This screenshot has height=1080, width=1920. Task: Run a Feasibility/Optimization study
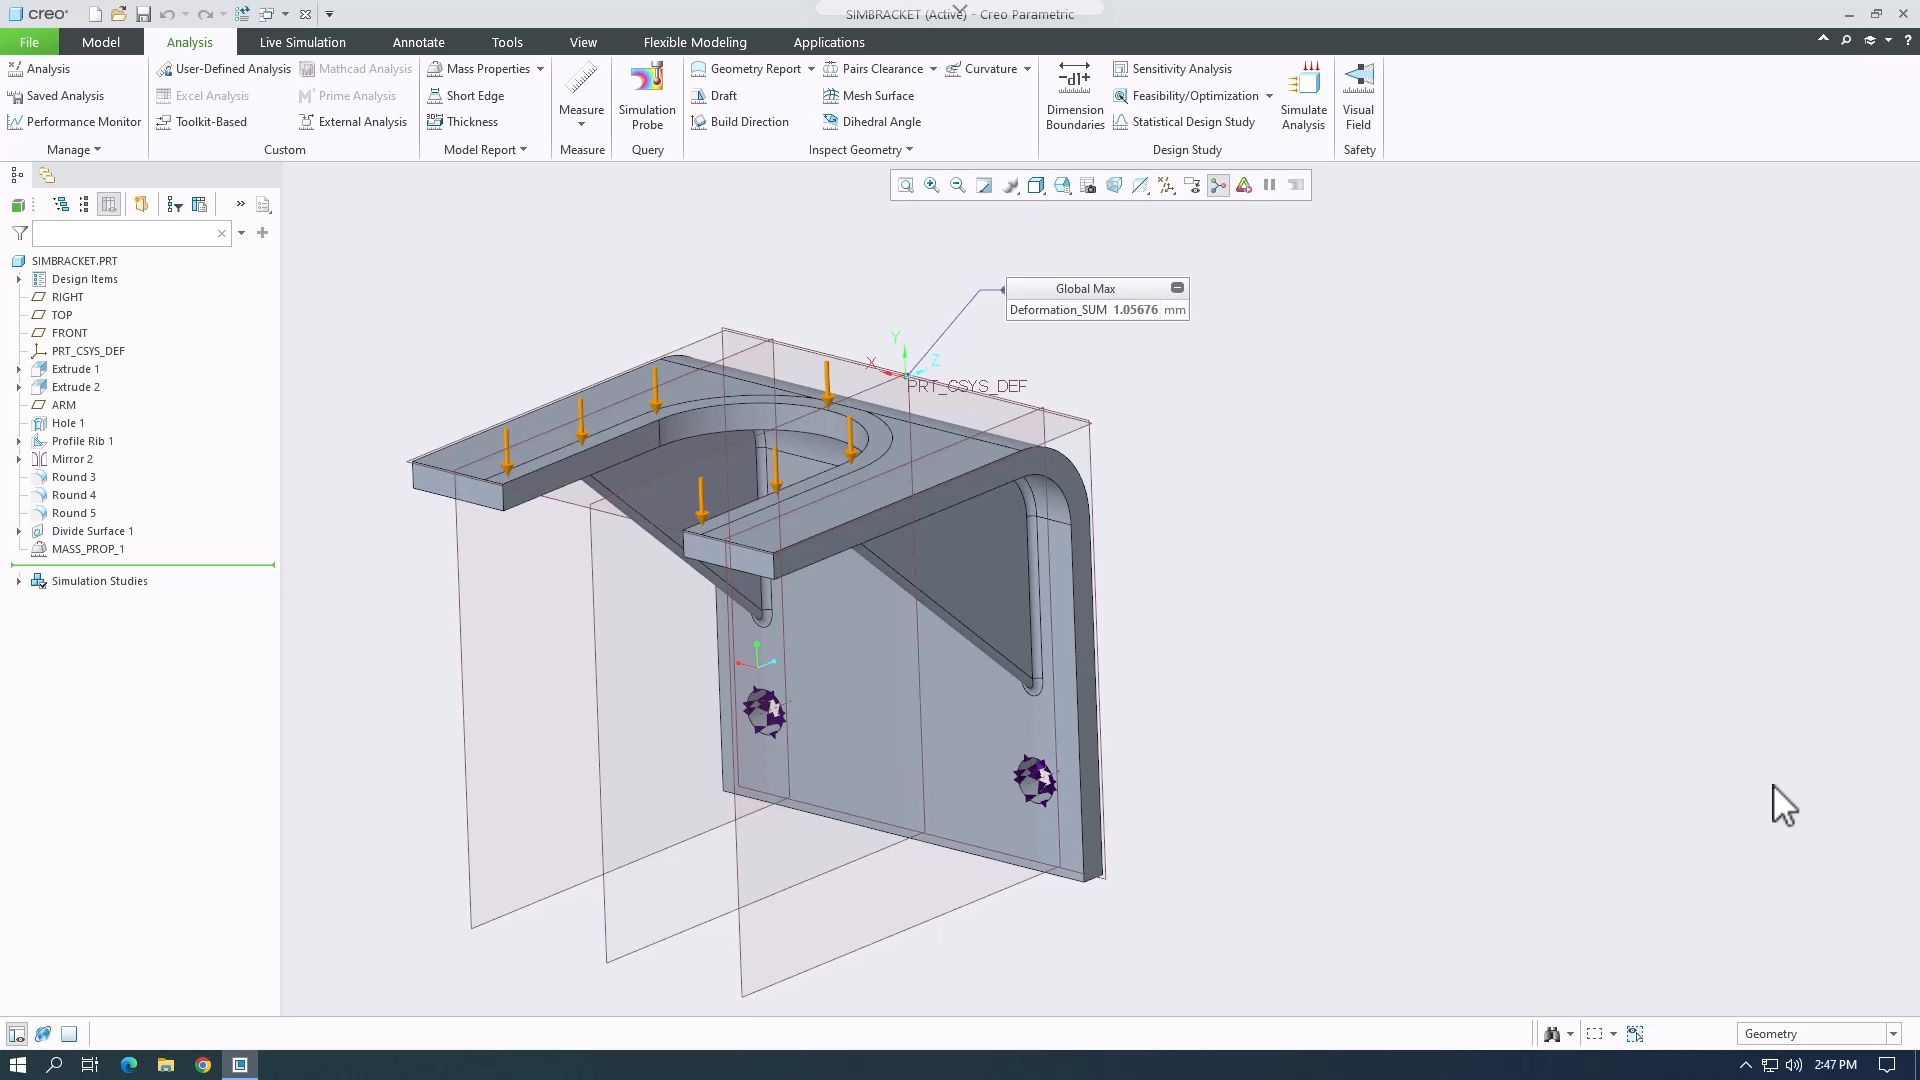click(1190, 96)
